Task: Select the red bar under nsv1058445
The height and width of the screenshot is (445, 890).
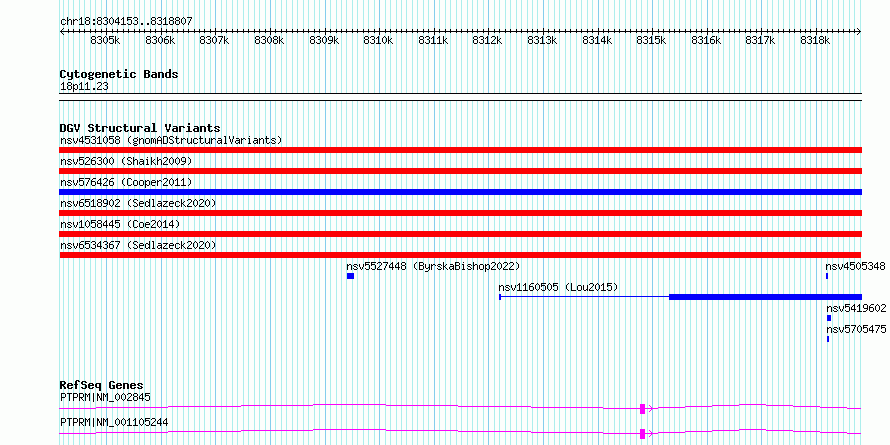Action: pyautogui.click(x=460, y=234)
